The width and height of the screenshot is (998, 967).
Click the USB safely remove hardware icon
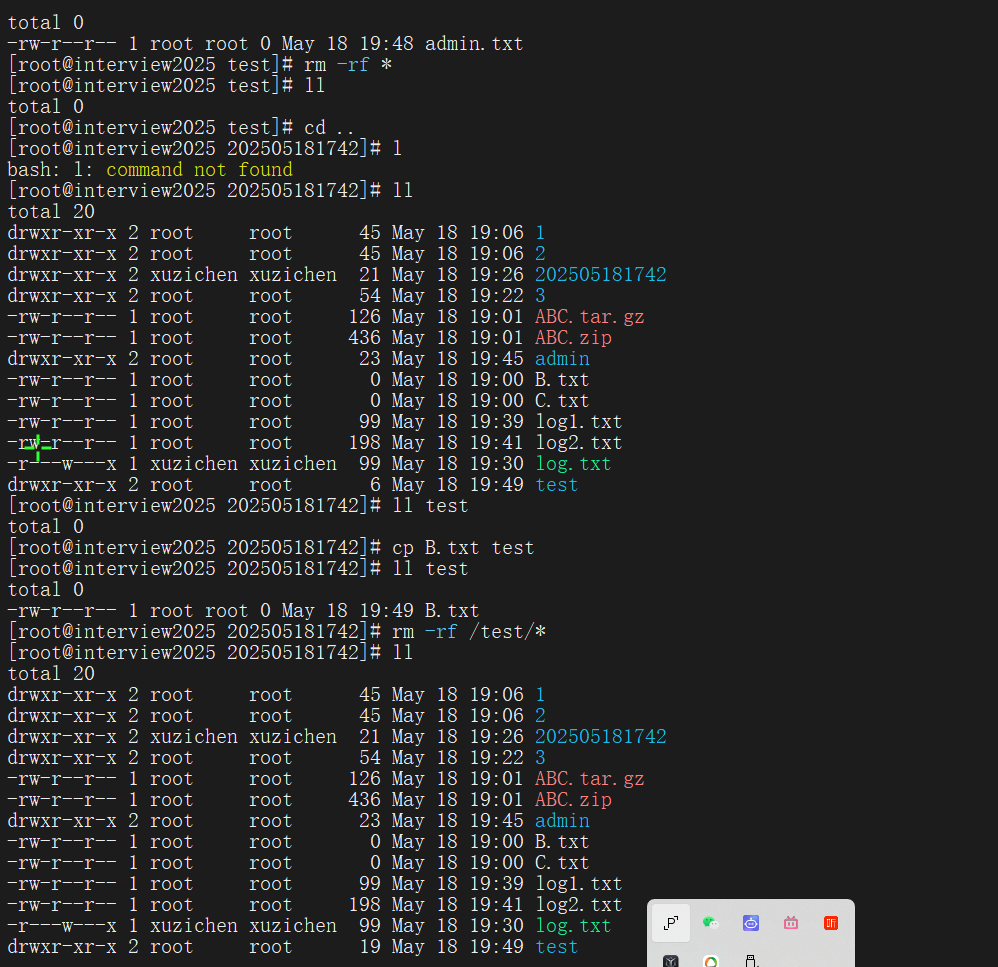pyautogui.click(x=750, y=961)
